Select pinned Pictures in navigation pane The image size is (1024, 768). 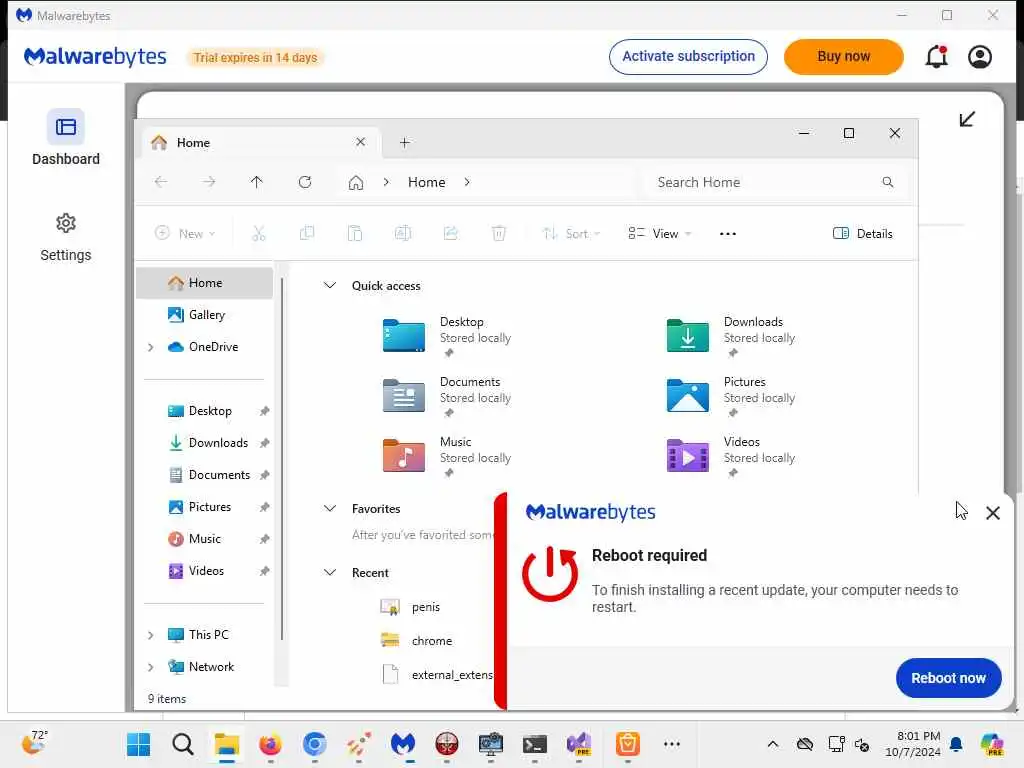pyautogui.click(x=204, y=507)
